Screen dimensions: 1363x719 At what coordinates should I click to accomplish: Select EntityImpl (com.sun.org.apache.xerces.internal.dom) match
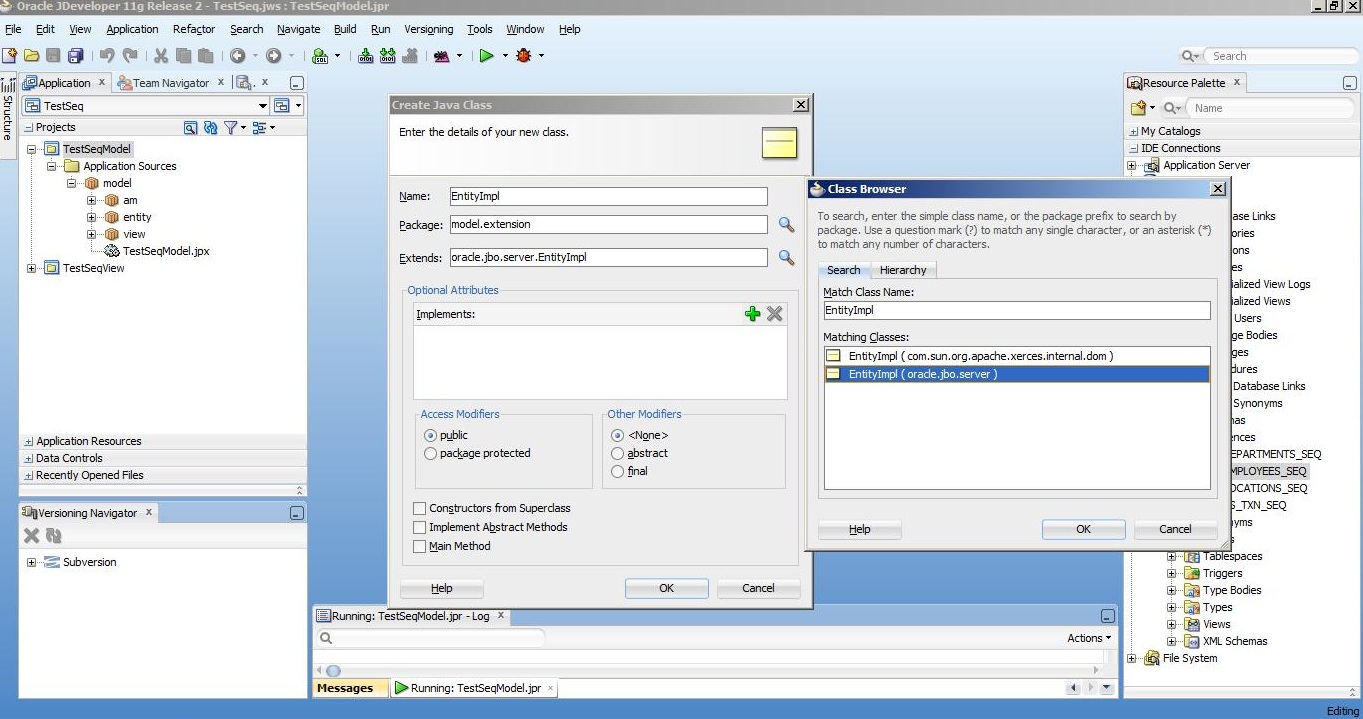coord(1017,356)
